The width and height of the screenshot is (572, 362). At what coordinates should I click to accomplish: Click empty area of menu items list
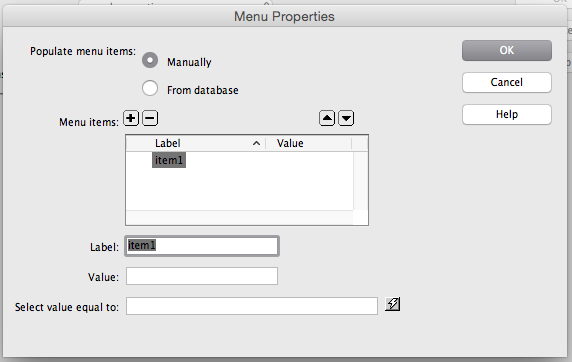pos(239,190)
